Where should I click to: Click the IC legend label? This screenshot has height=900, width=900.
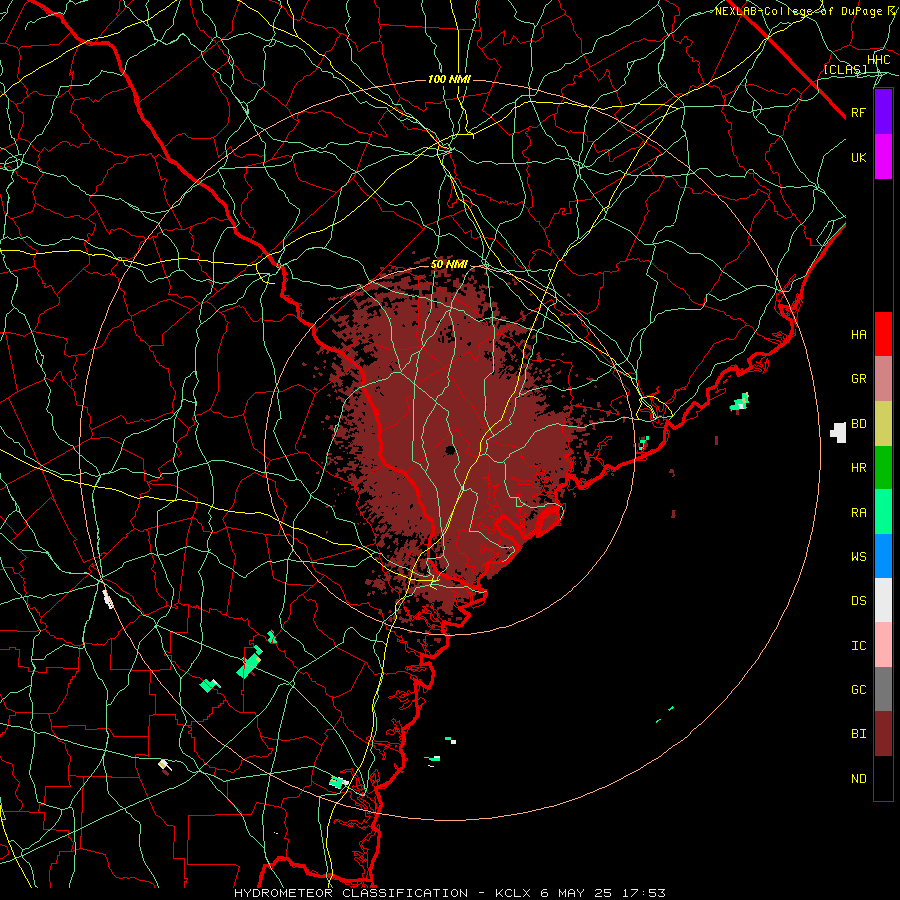[858, 646]
